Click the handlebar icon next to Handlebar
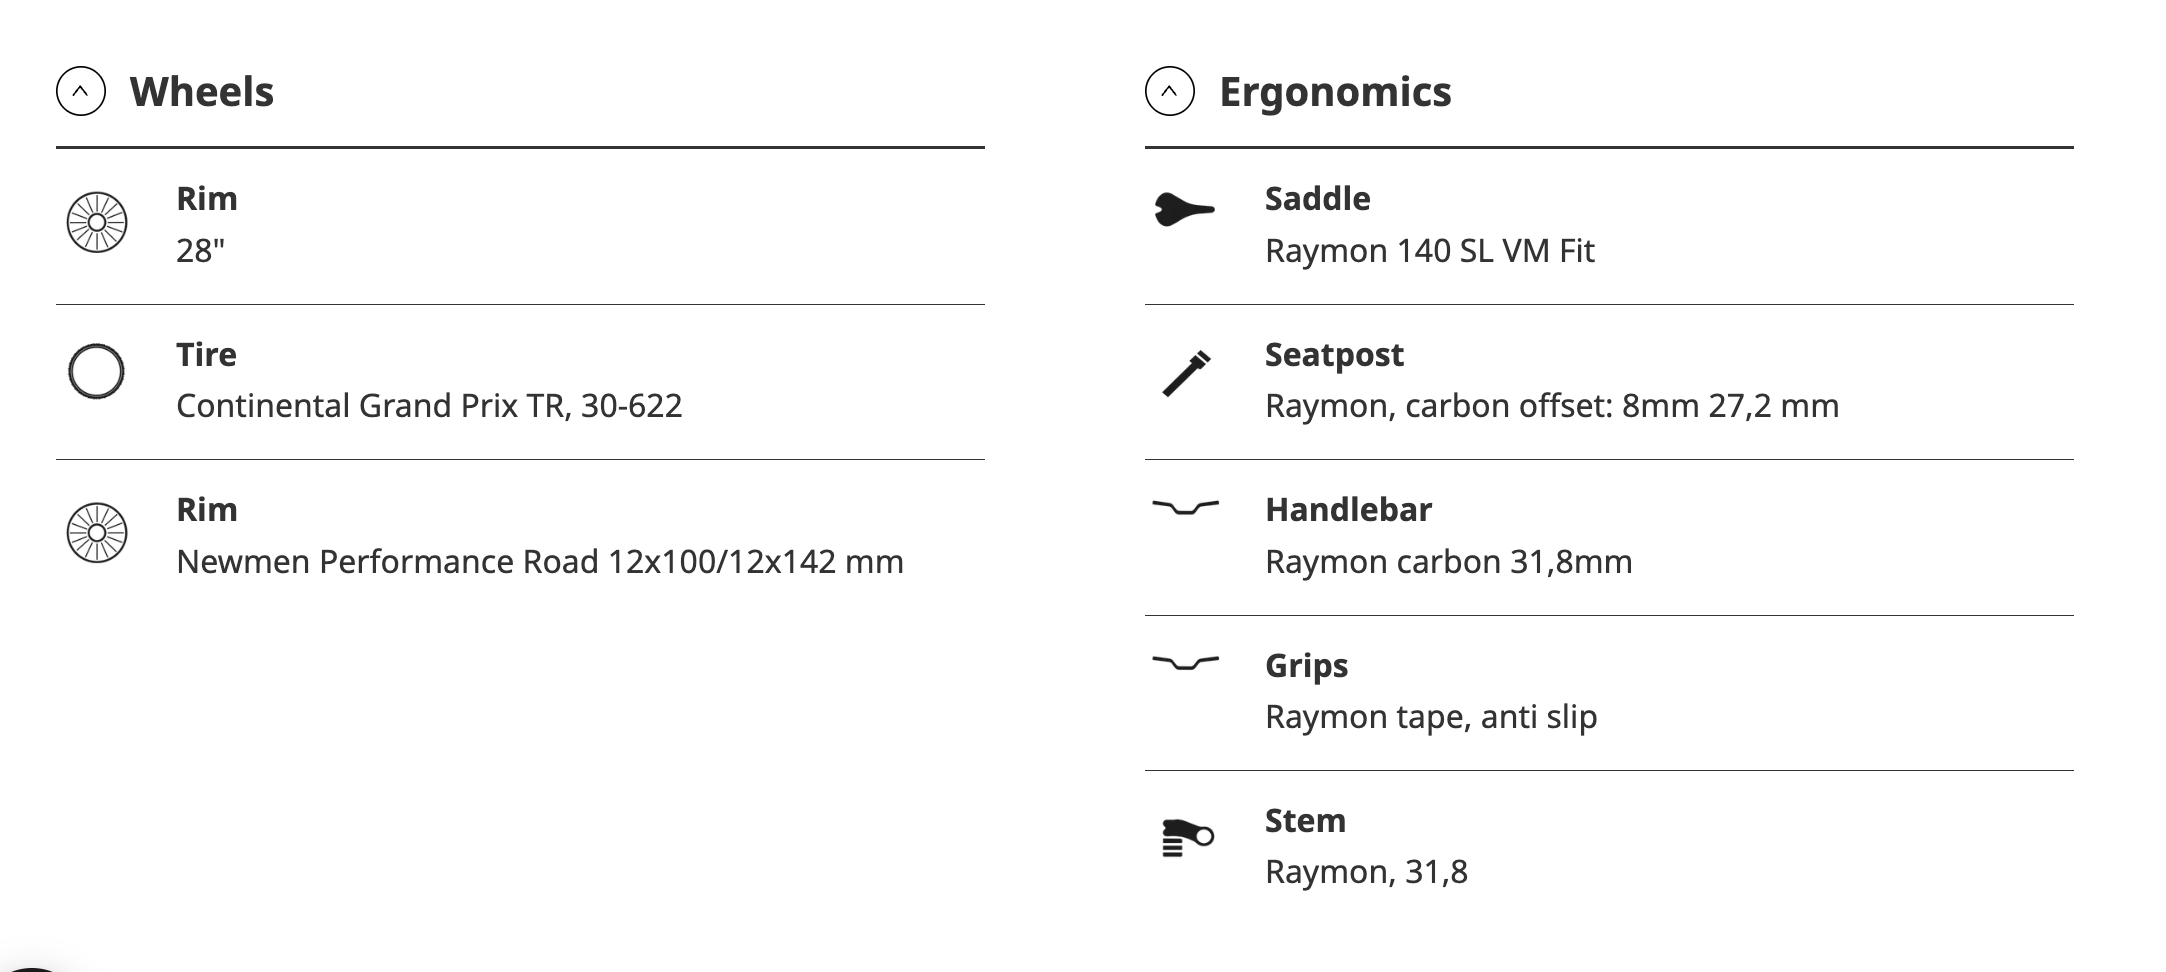This screenshot has height=972, width=2166. click(1185, 507)
